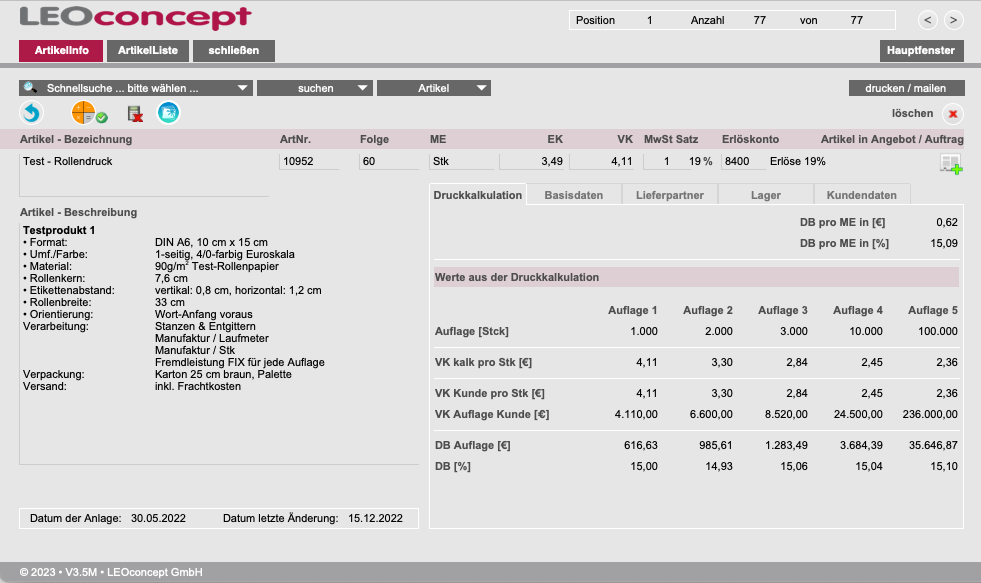Expand the suchen dropdown menu

coord(314,88)
